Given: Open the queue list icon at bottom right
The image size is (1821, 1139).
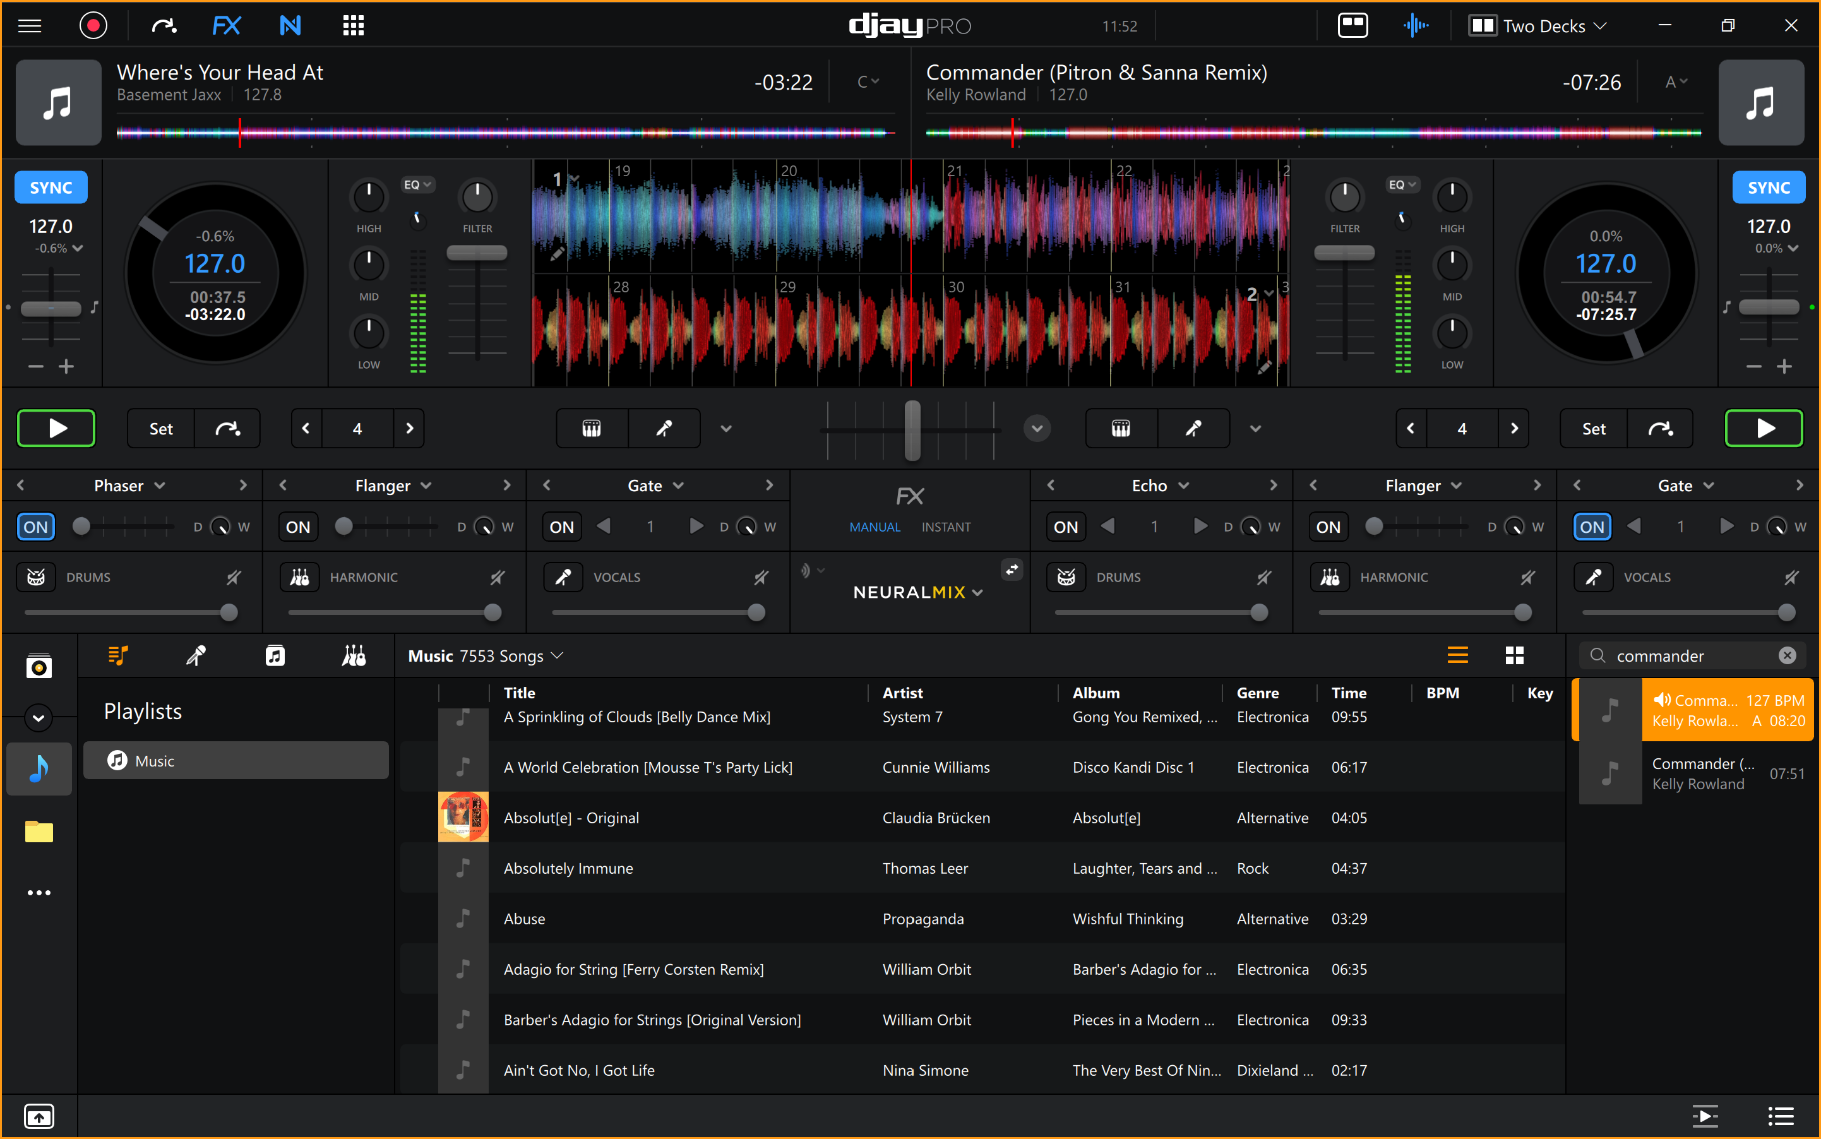Looking at the screenshot, I should coord(1781,1116).
